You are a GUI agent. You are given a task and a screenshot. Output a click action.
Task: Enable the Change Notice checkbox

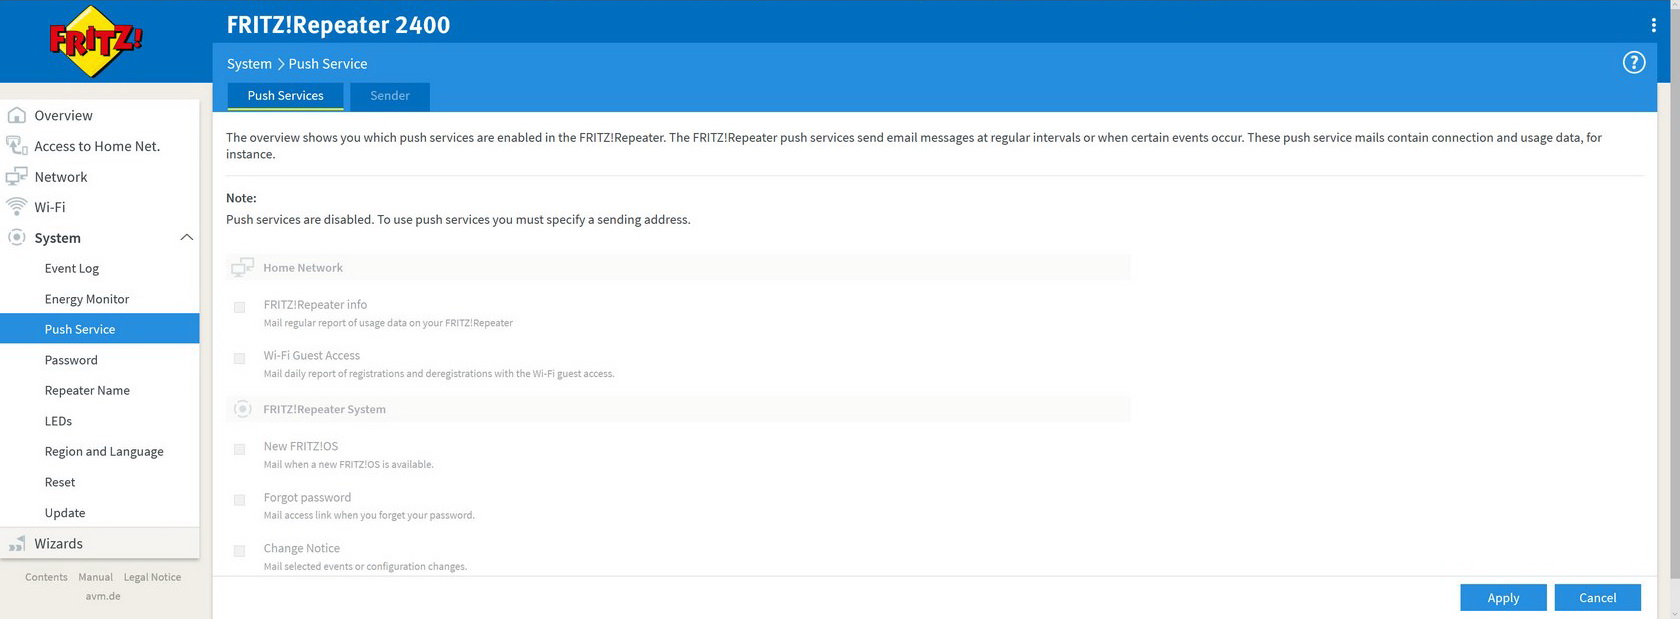tap(239, 551)
